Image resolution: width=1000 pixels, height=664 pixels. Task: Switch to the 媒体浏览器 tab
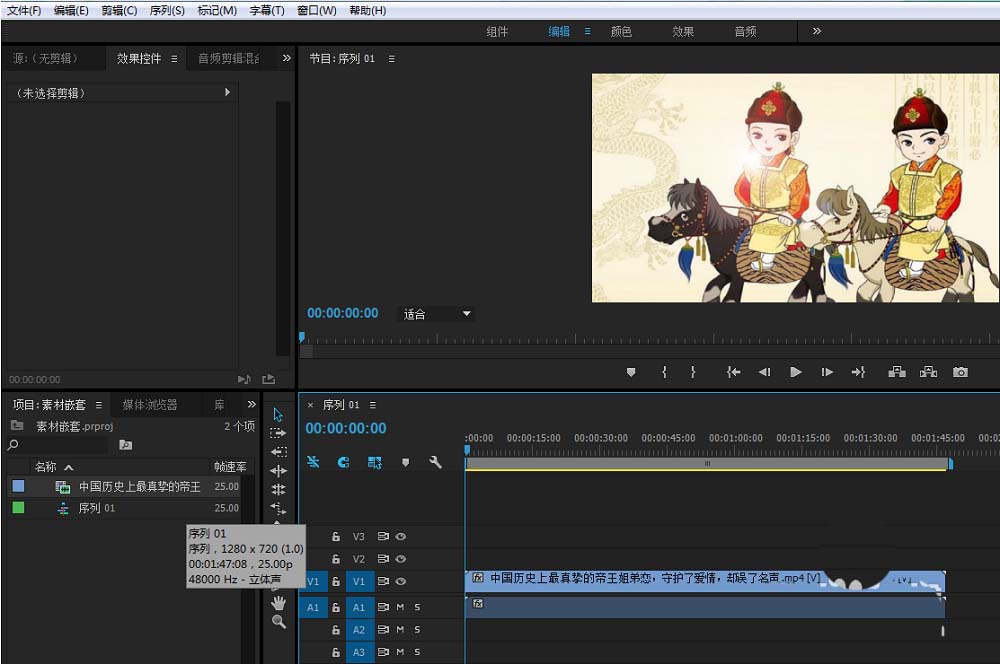pos(149,405)
